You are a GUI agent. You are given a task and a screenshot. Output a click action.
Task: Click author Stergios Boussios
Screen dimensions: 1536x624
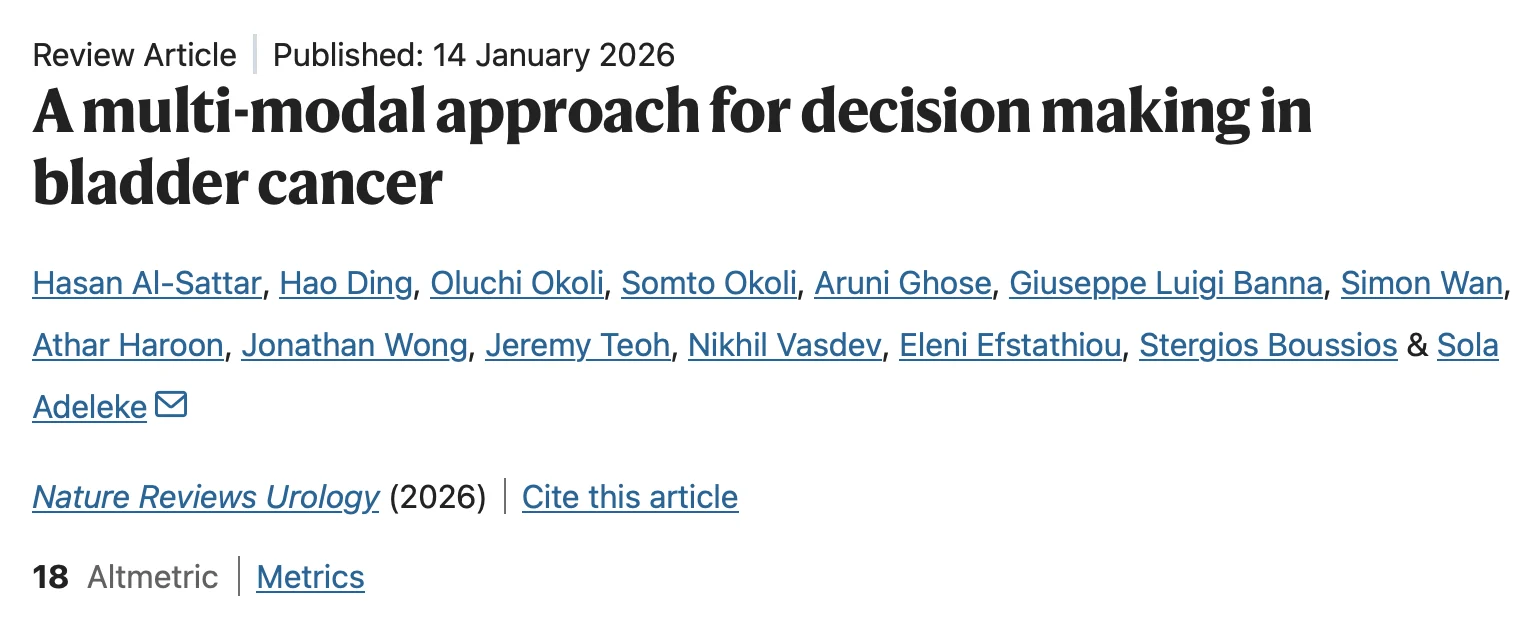[1268, 346]
